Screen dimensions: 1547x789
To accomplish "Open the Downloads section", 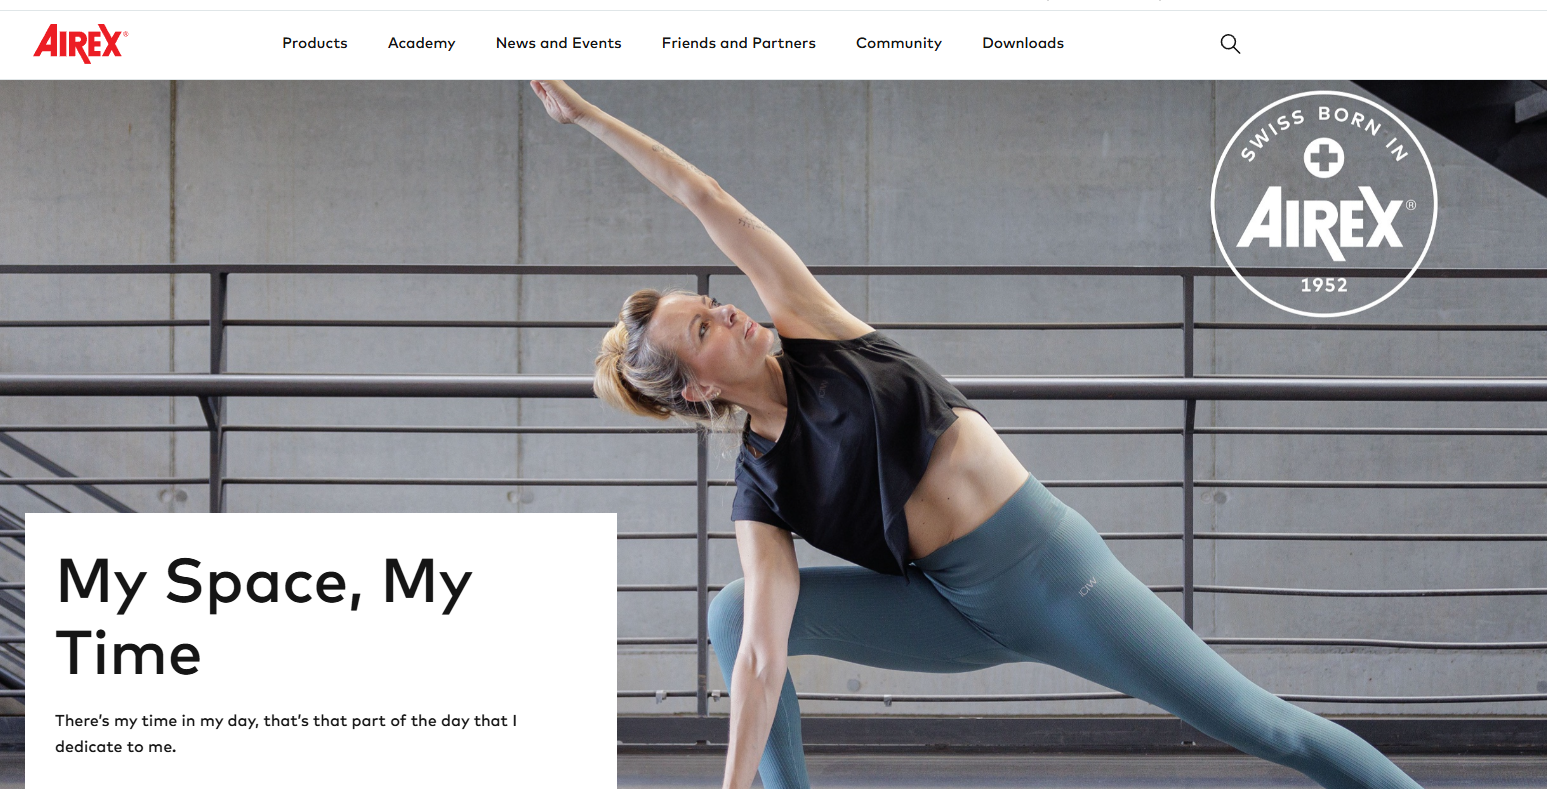I will point(1023,43).
